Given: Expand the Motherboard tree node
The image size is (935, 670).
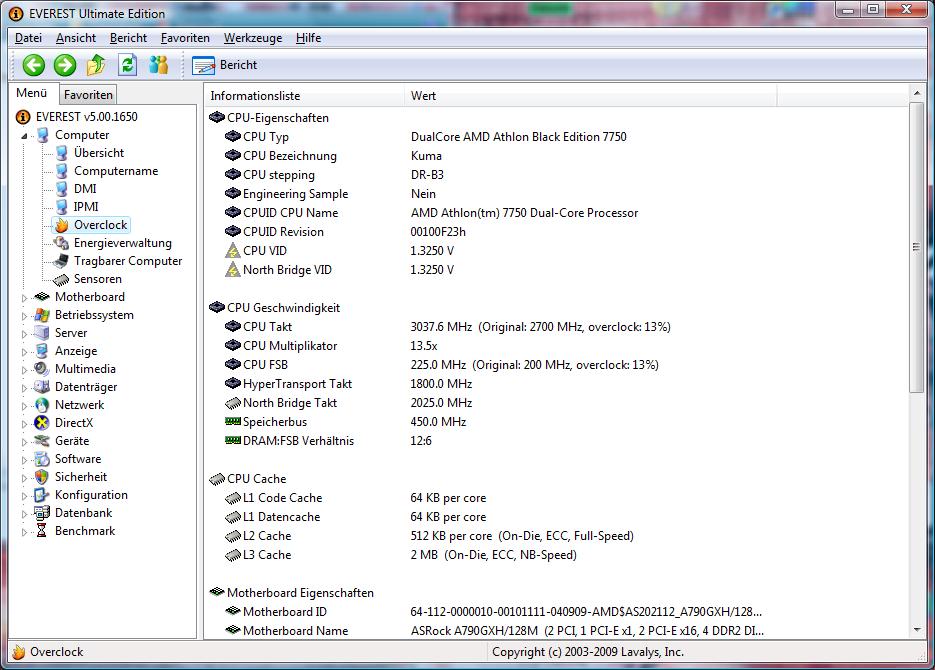Looking at the screenshot, I should tap(24, 297).
